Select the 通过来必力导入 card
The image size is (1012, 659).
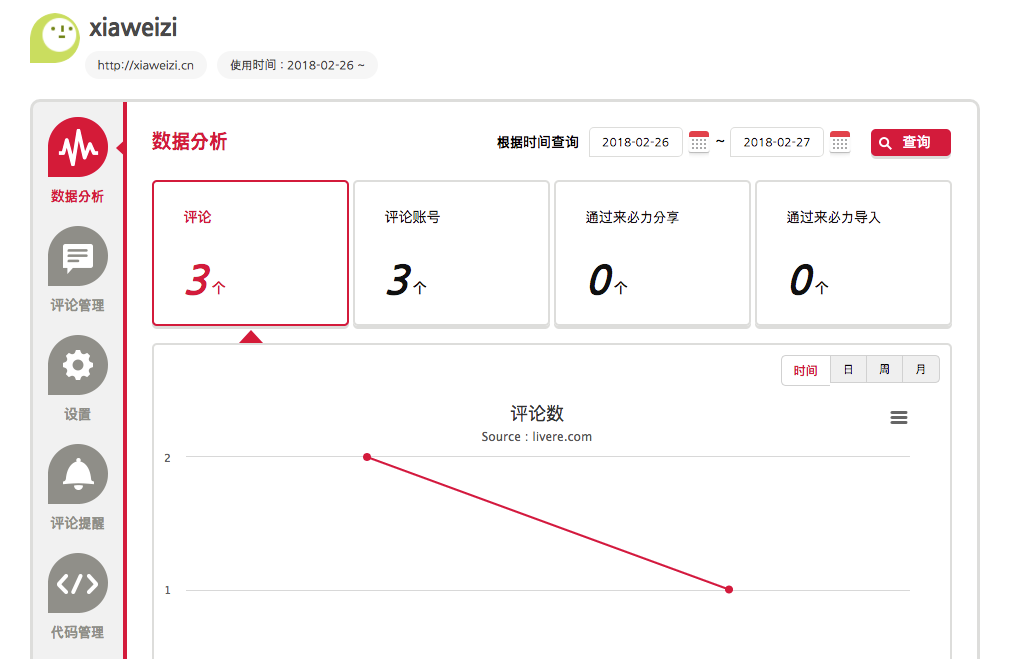tap(853, 253)
